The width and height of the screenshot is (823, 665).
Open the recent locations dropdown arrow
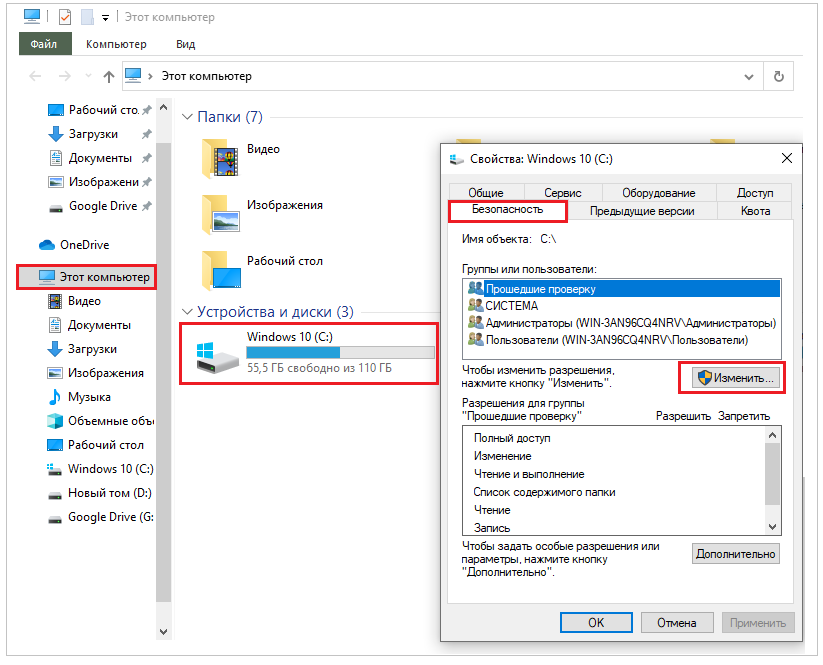[x=88, y=77]
